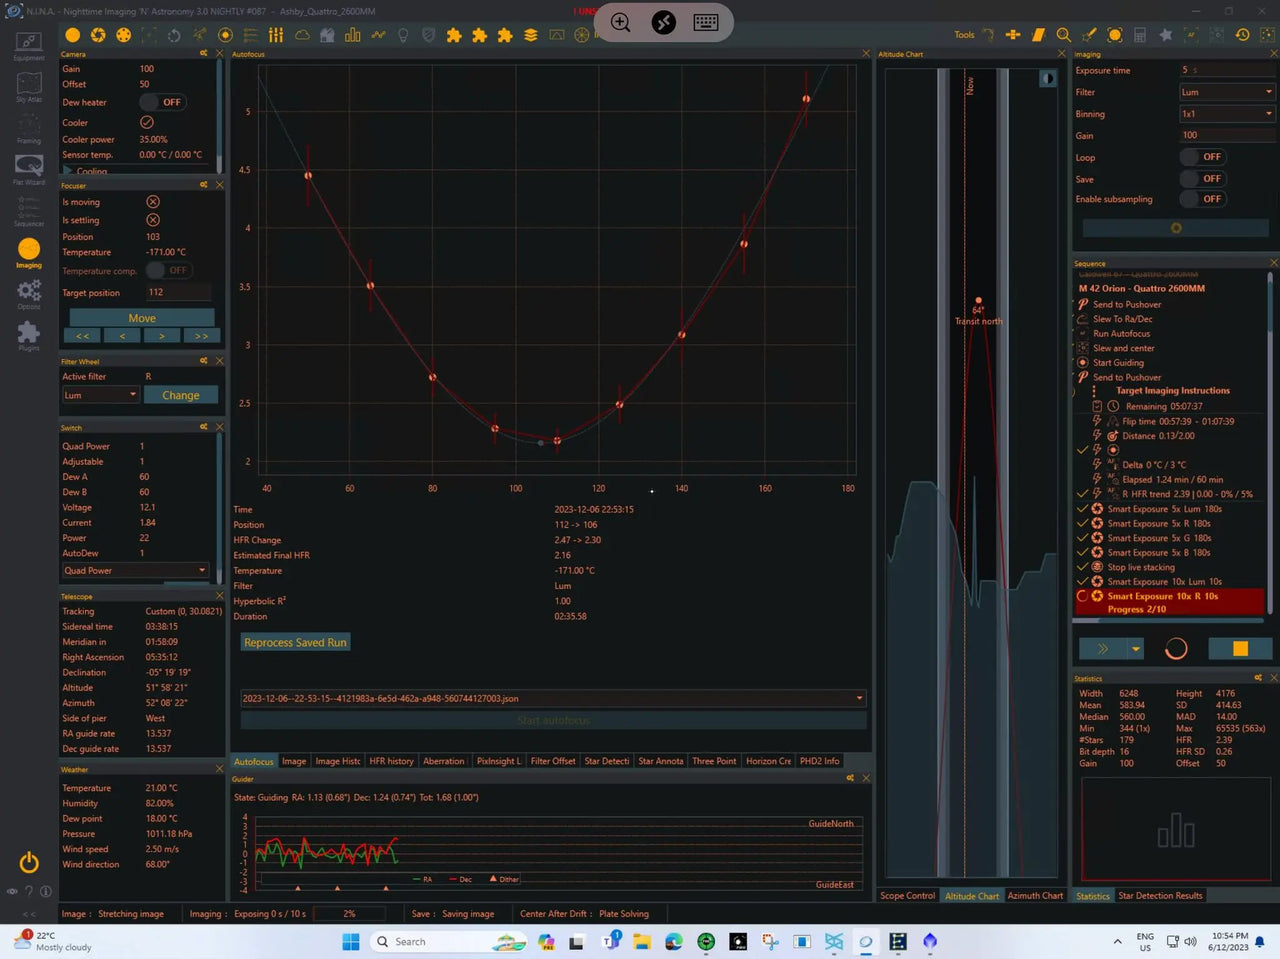The width and height of the screenshot is (1280, 959).
Task: Switch to the HFR history tab
Action: pos(391,761)
